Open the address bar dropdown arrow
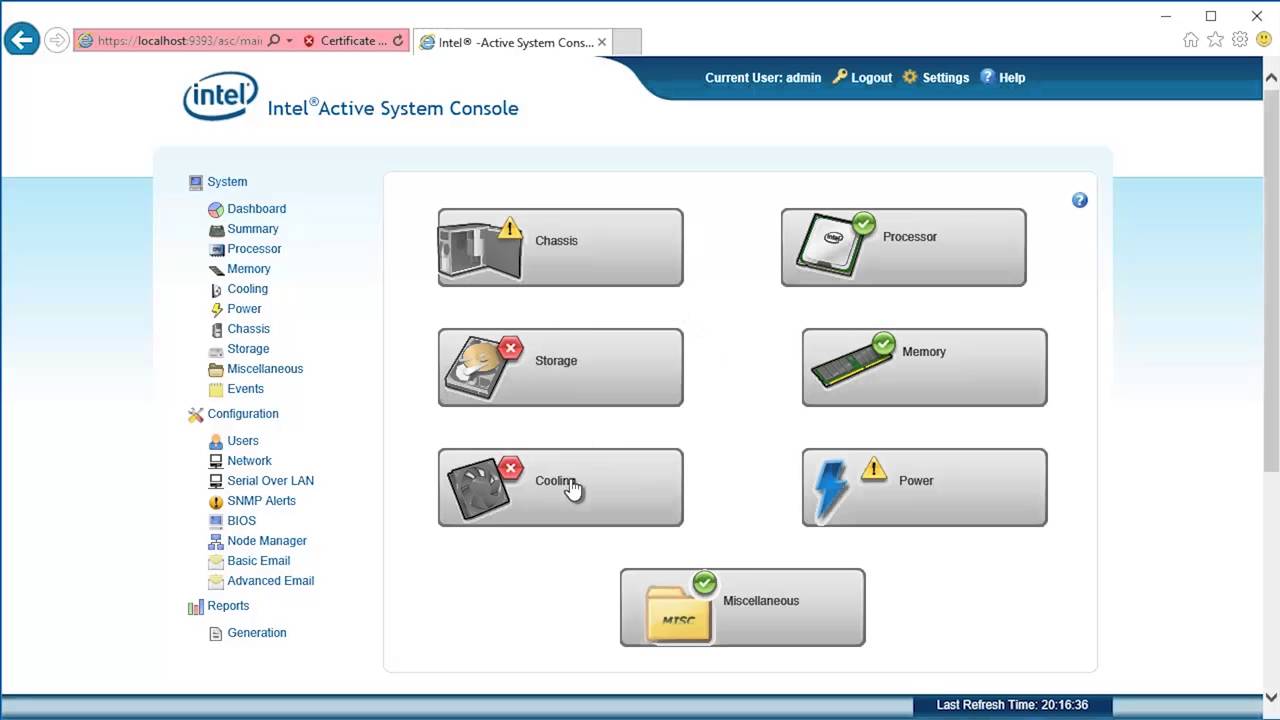The width and height of the screenshot is (1280, 720). click(x=290, y=41)
